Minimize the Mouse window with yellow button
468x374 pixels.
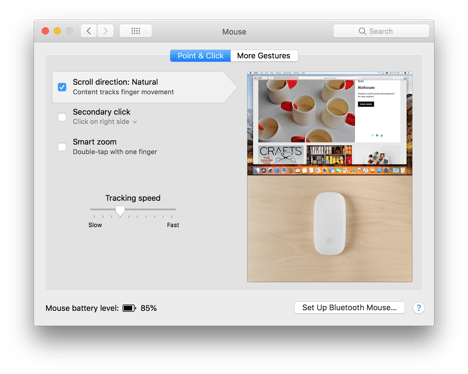click(57, 31)
